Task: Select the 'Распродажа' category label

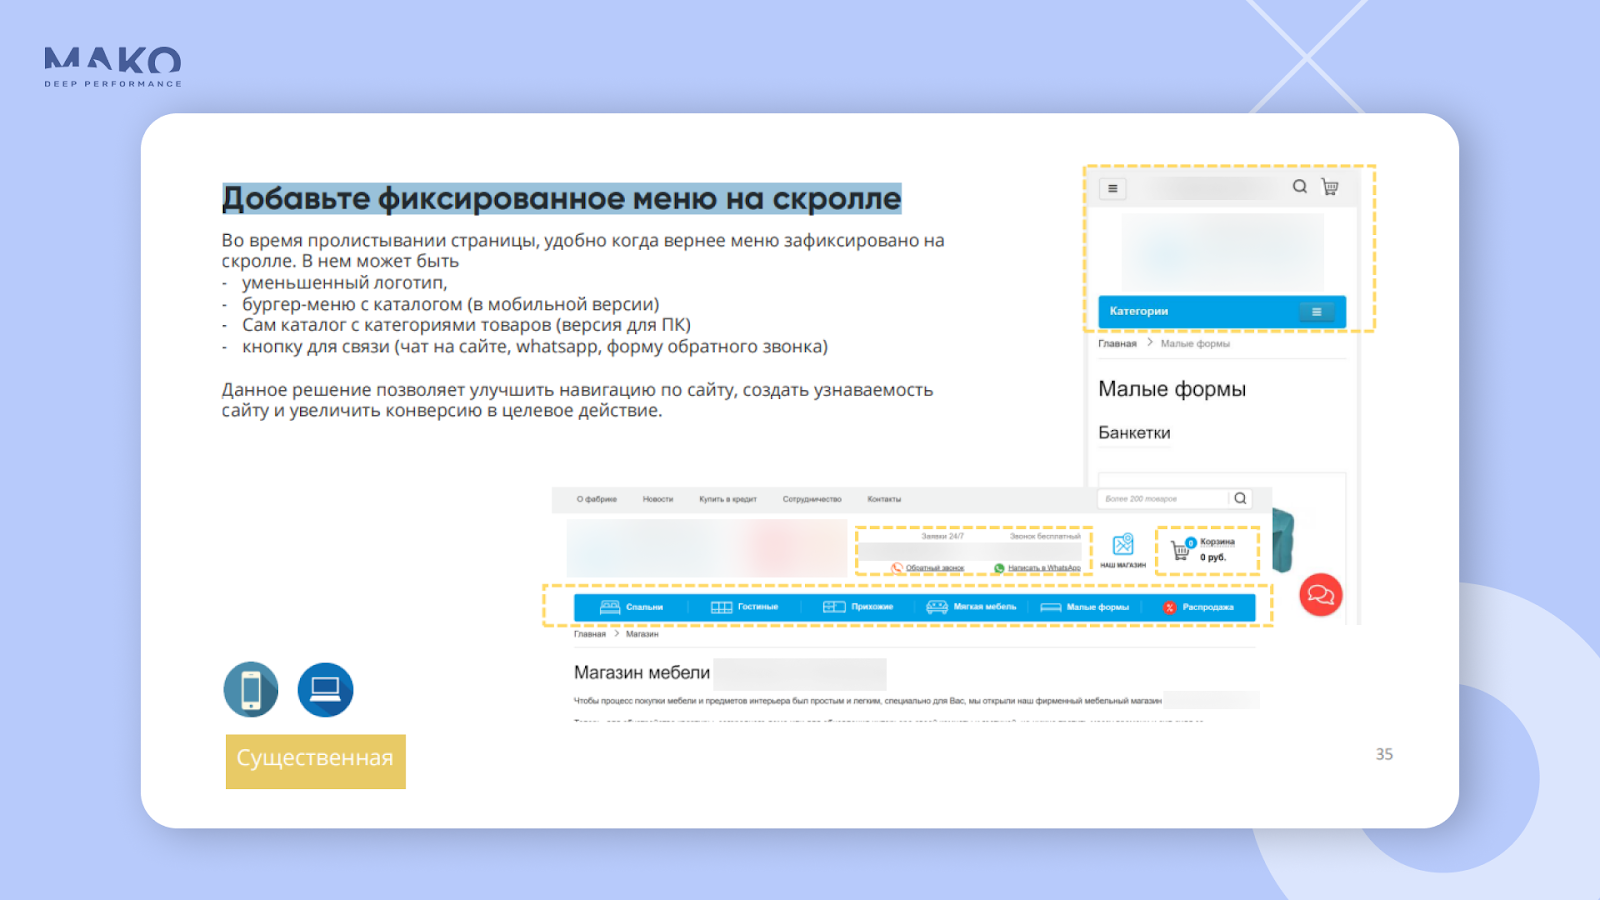Action: pos(1208,607)
